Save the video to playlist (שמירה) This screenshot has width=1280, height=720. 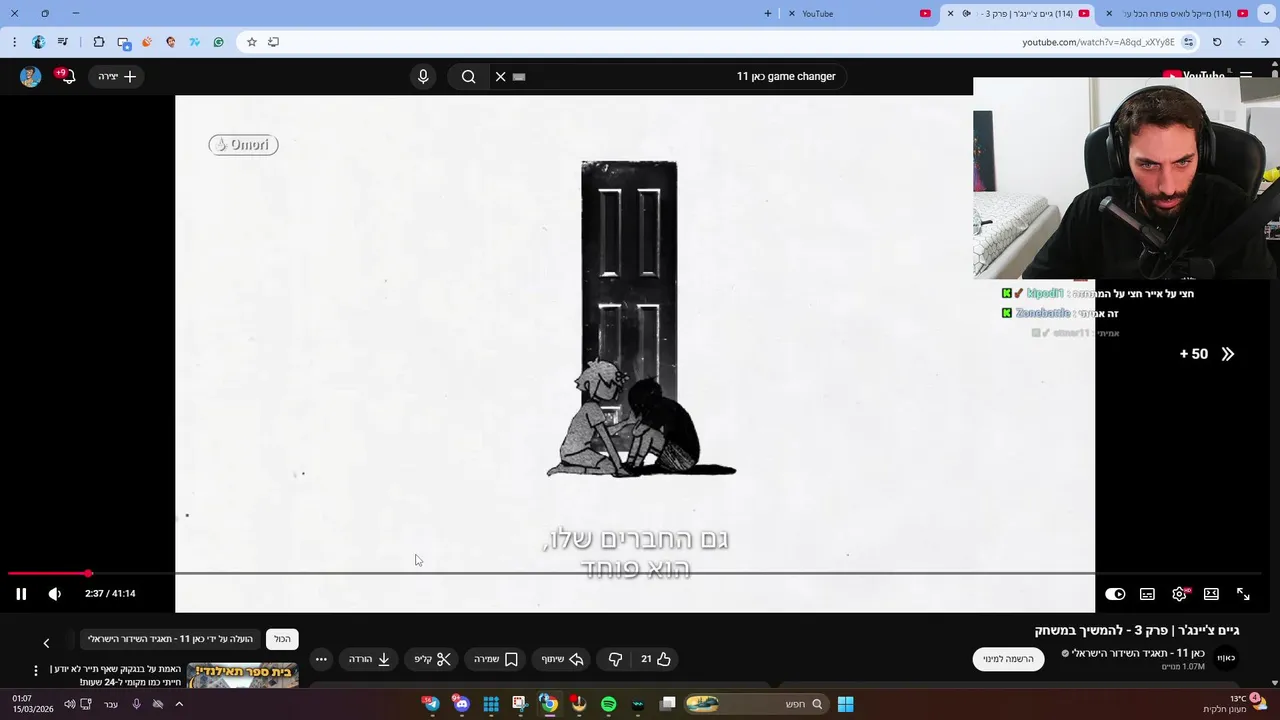[495, 659]
